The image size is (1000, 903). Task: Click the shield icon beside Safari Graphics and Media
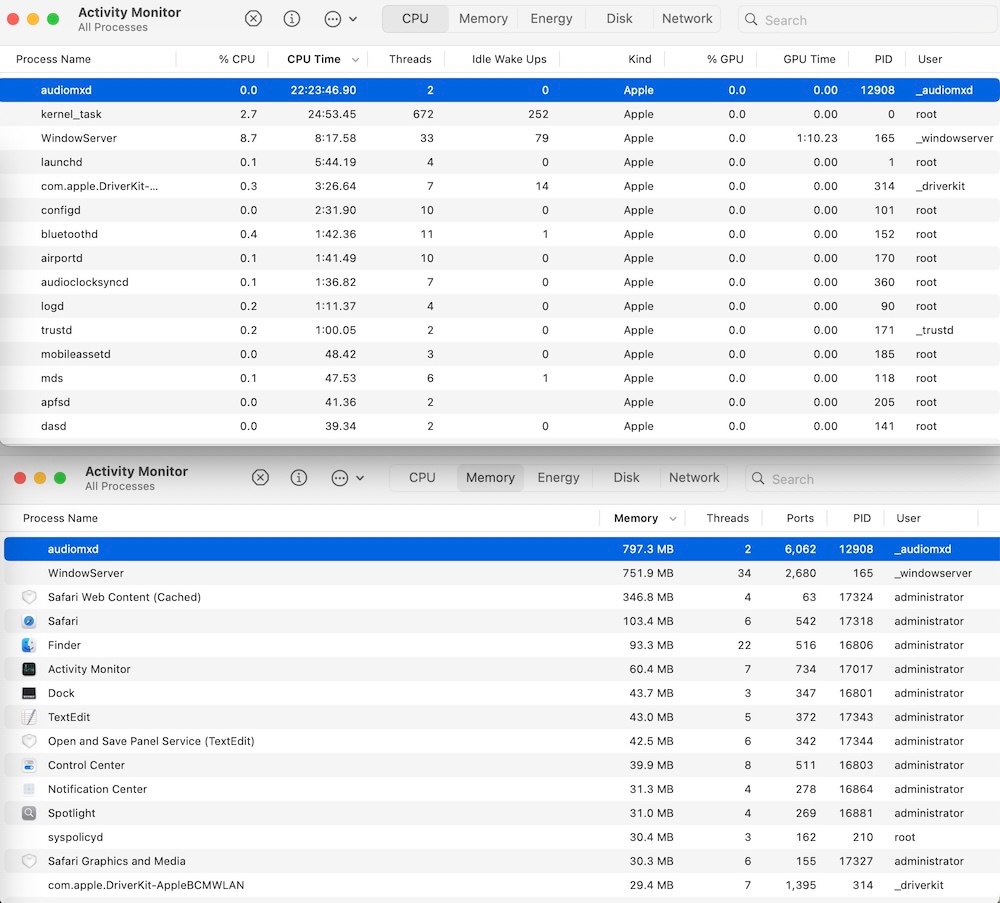tap(29, 861)
